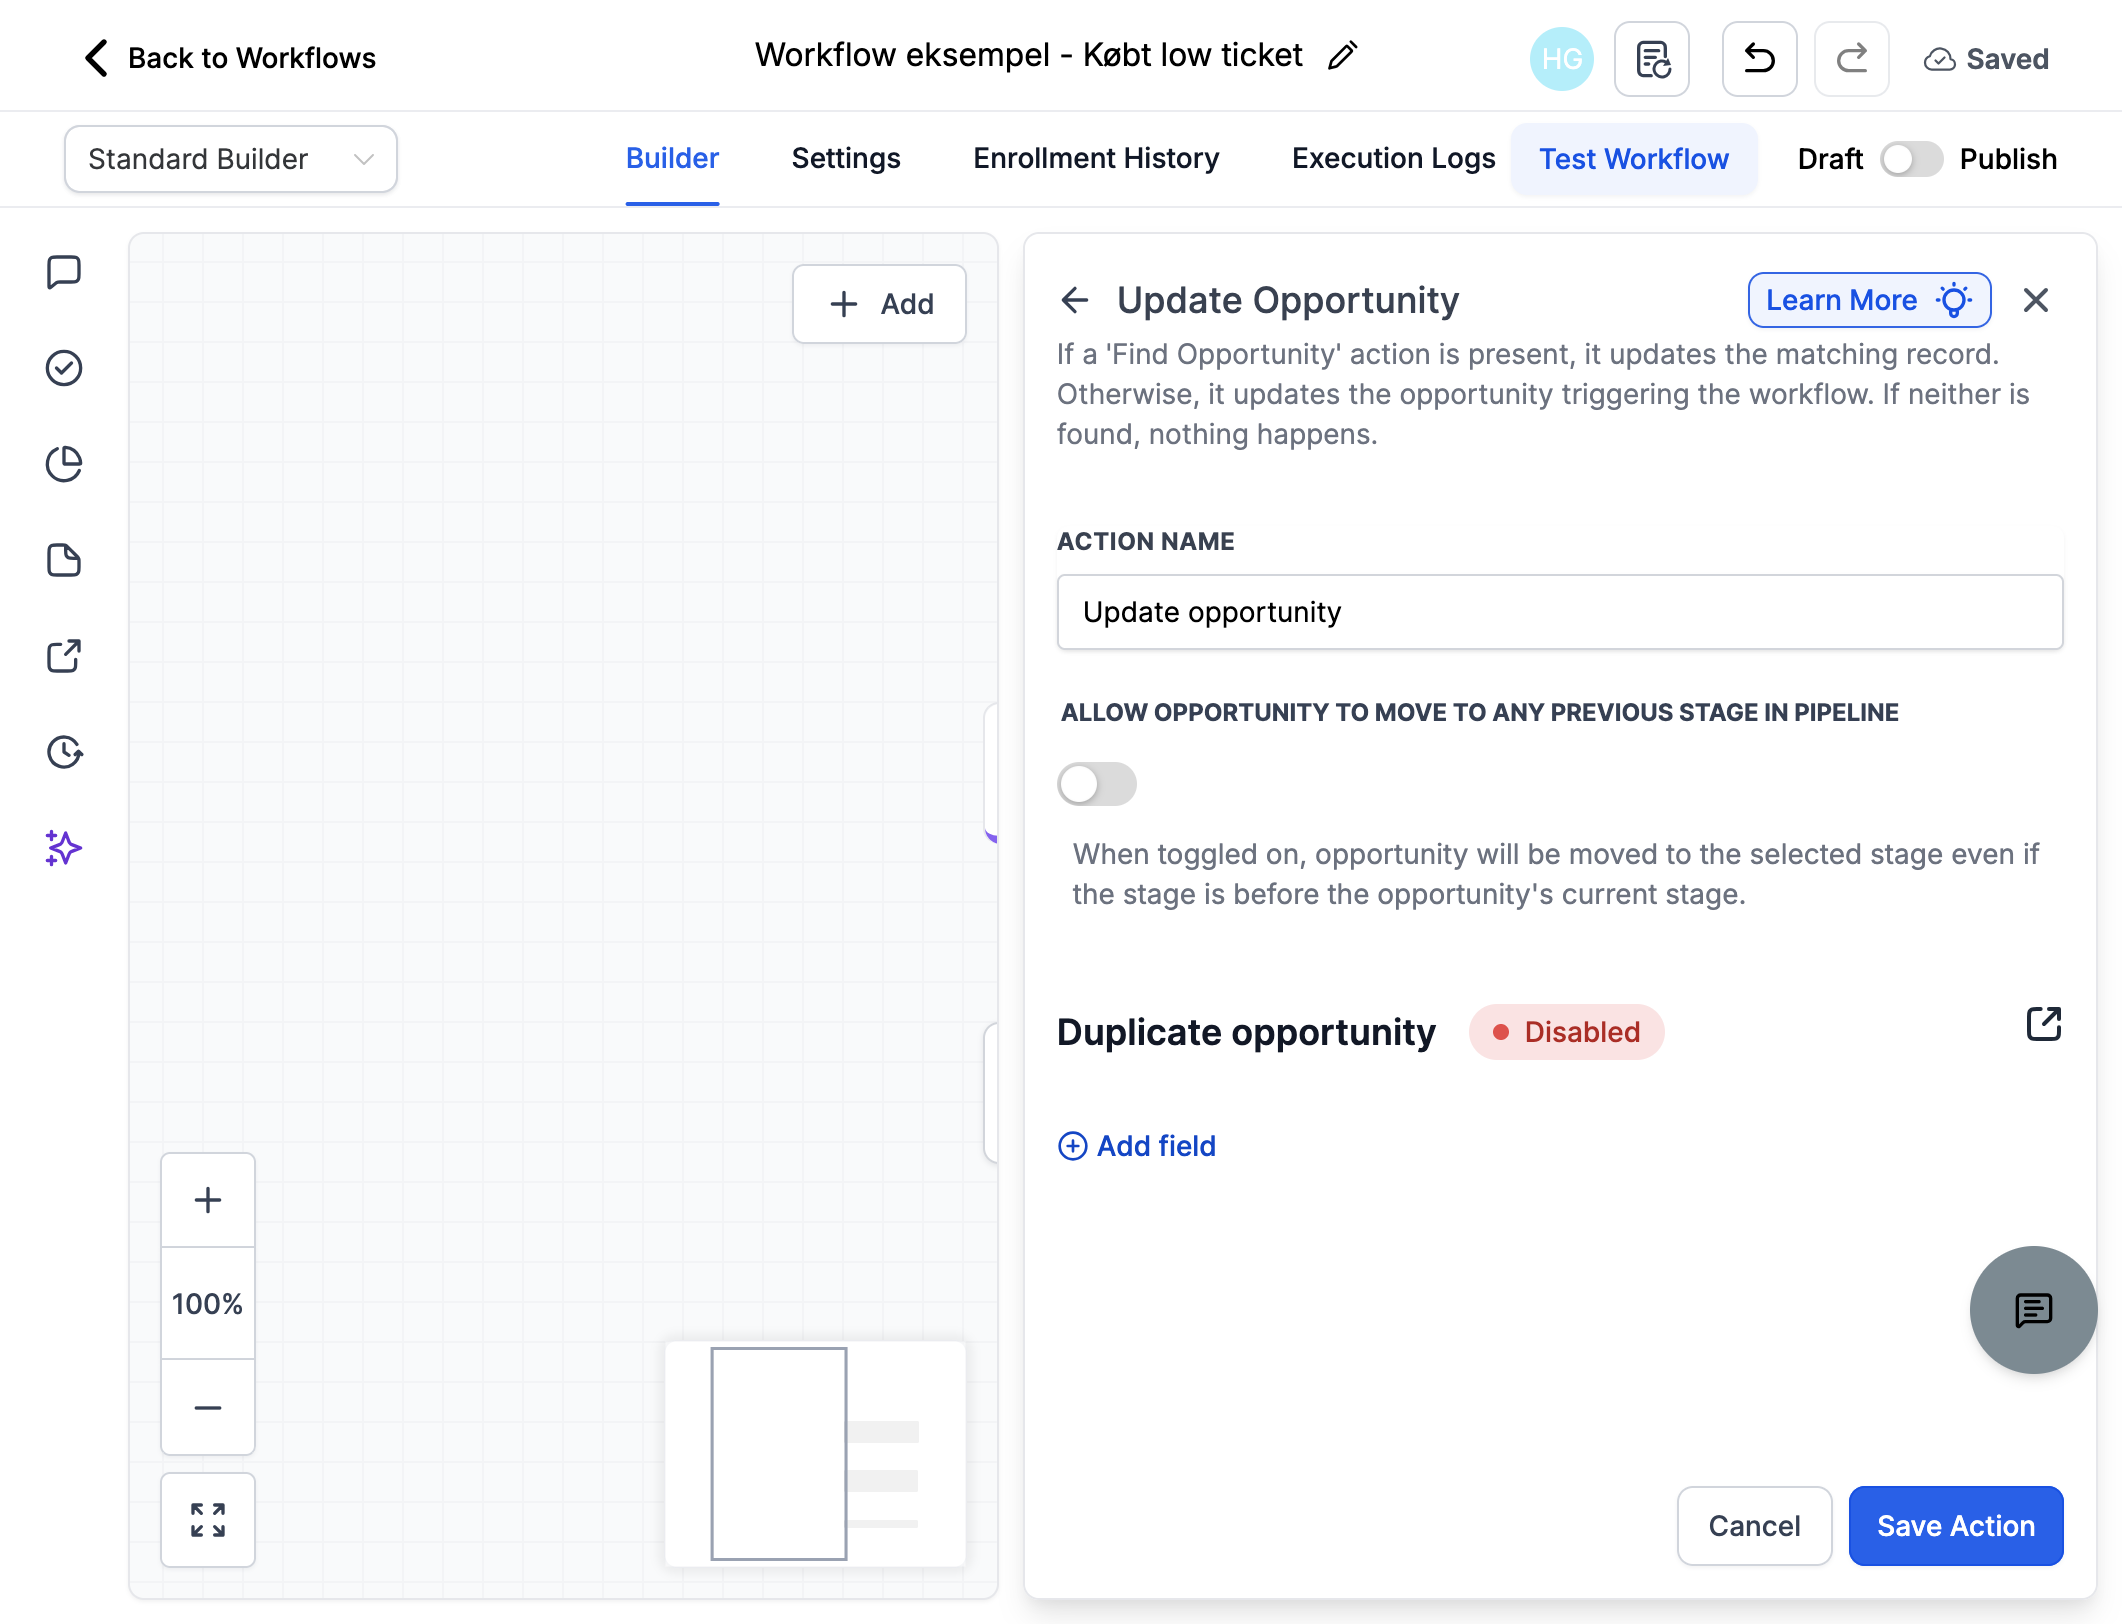This screenshot has height=1624, width=2122.
Task: Enable move to previous stage toggle
Action: point(1097,784)
